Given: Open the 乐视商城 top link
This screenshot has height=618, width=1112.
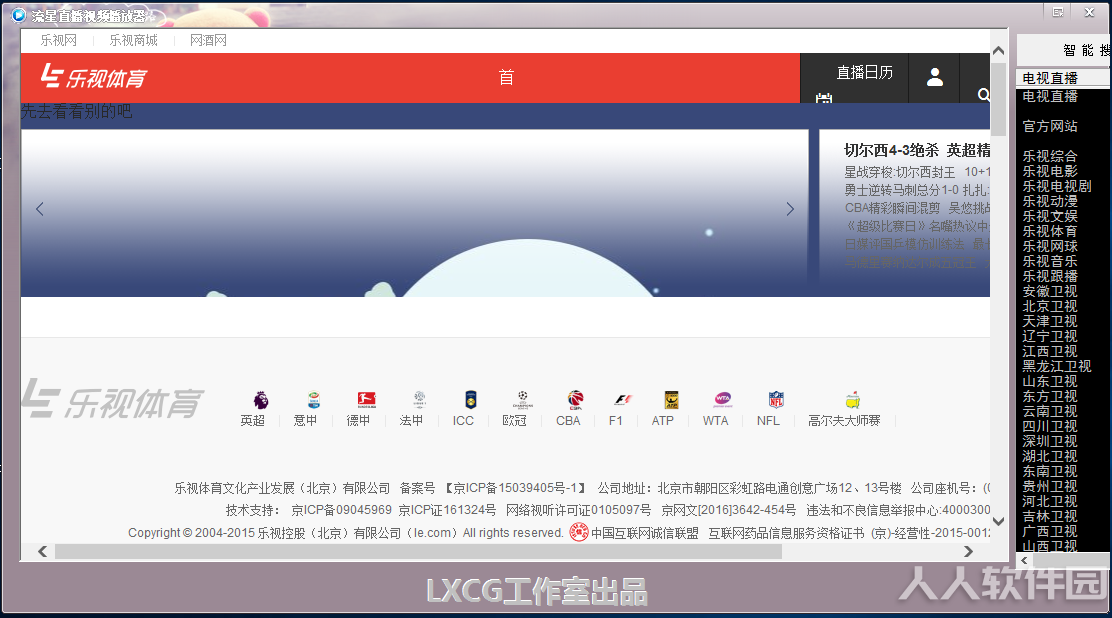Looking at the screenshot, I should (133, 40).
